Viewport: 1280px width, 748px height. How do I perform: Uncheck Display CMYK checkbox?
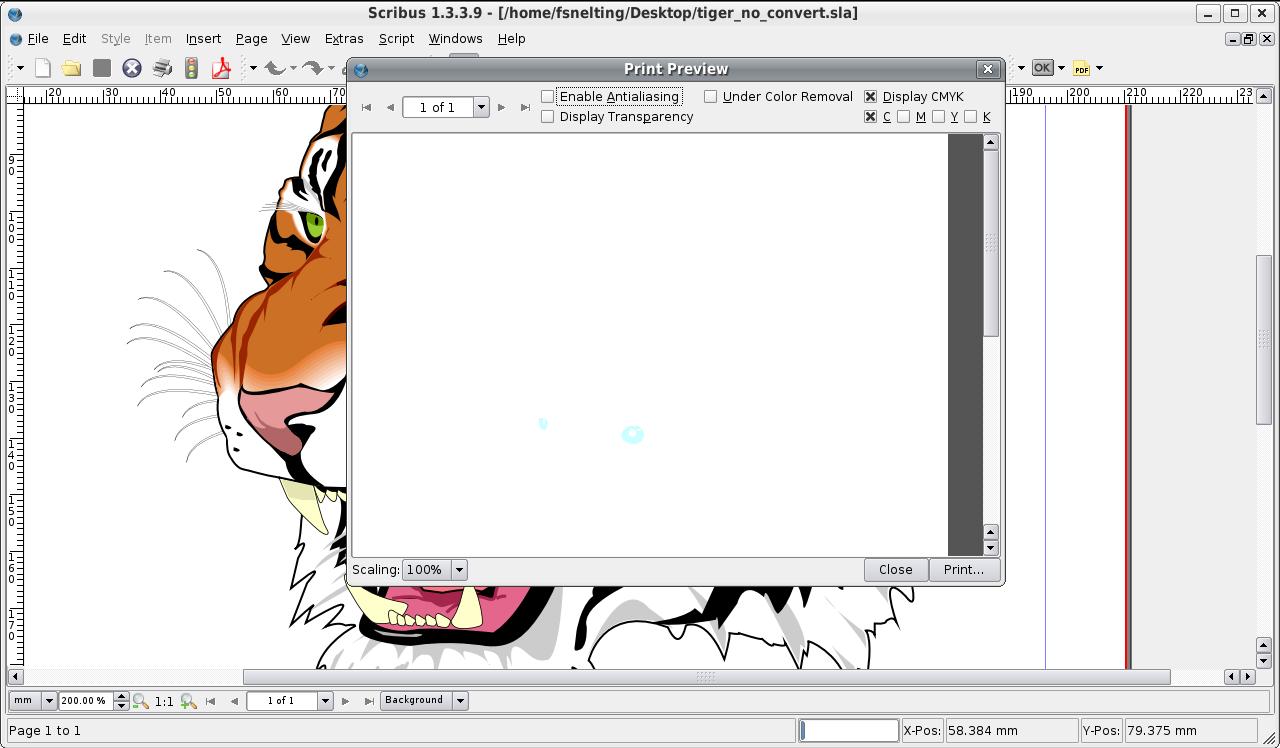(870, 96)
